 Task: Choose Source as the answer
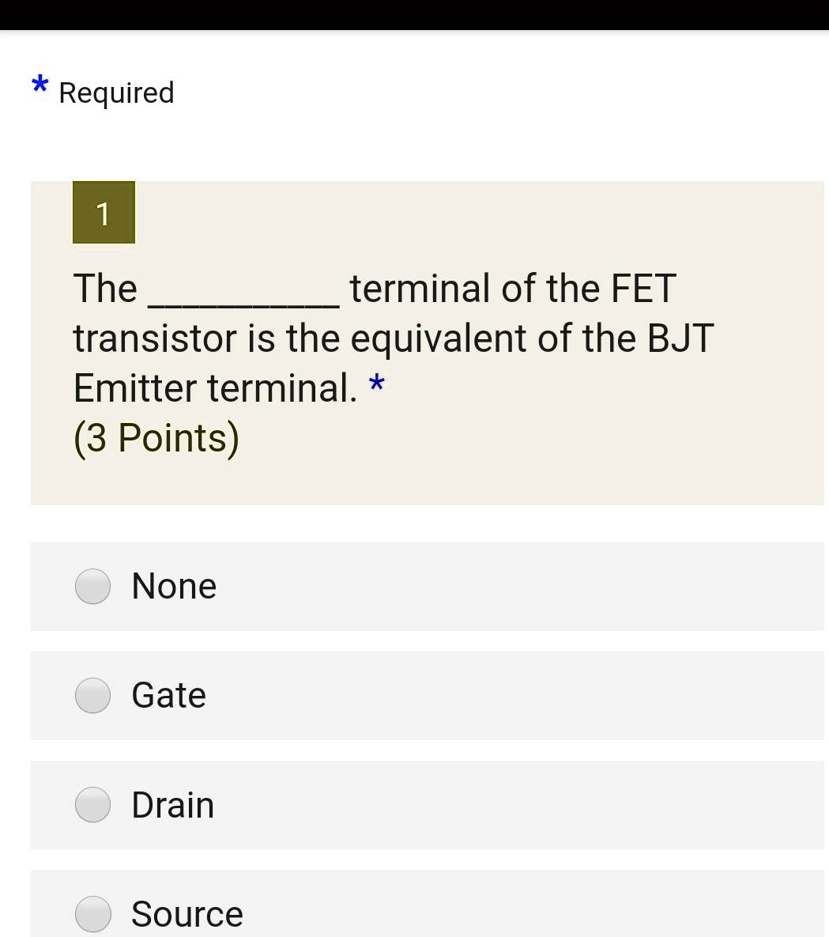tap(92, 913)
